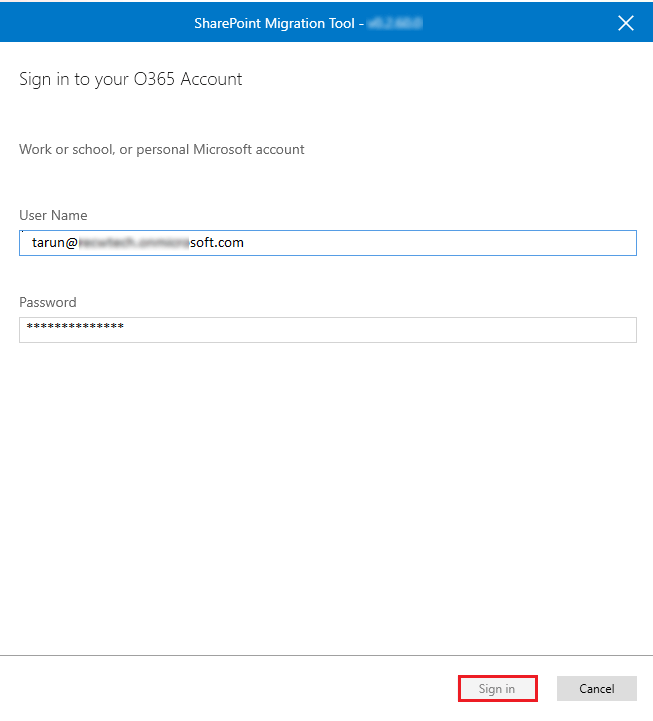The image size is (653, 721).
Task: Click the Sign in button
Action: point(498,688)
